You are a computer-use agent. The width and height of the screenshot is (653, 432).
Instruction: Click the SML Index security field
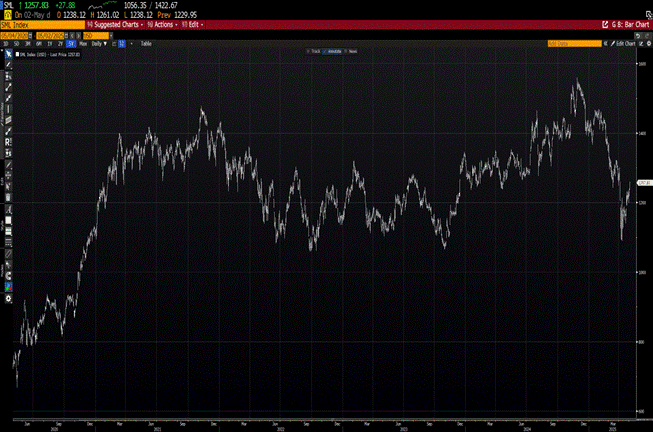42,25
